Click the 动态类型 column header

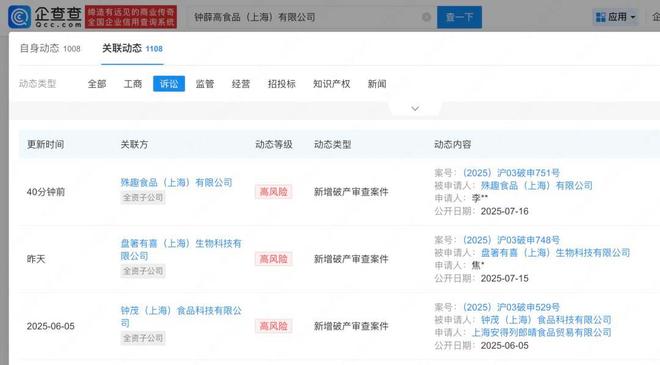click(x=333, y=144)
